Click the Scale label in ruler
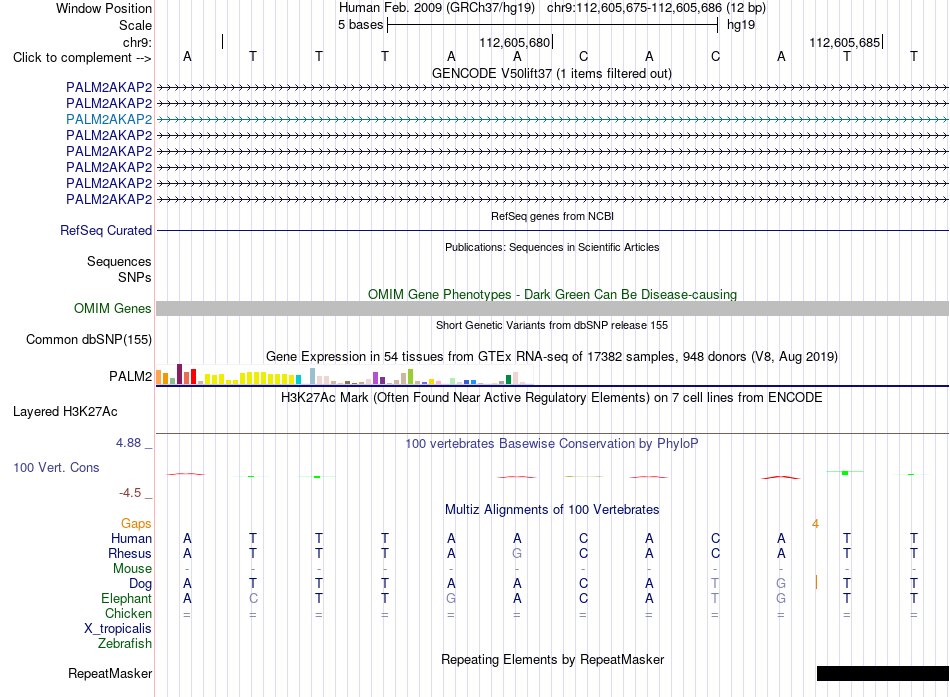This screenshot has height=697, width=950. 135,25
